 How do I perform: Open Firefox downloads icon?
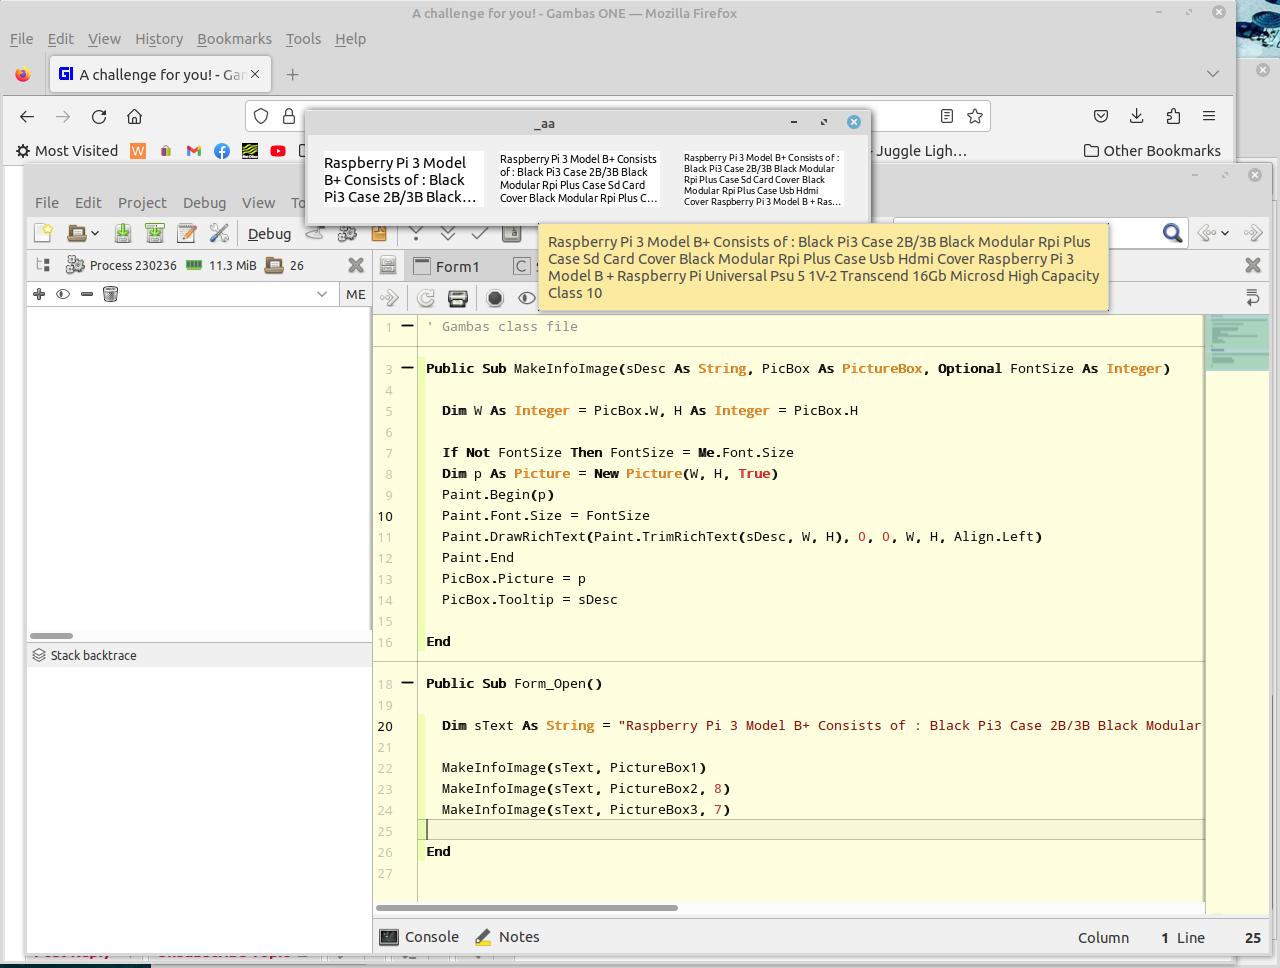(1137, 116)
